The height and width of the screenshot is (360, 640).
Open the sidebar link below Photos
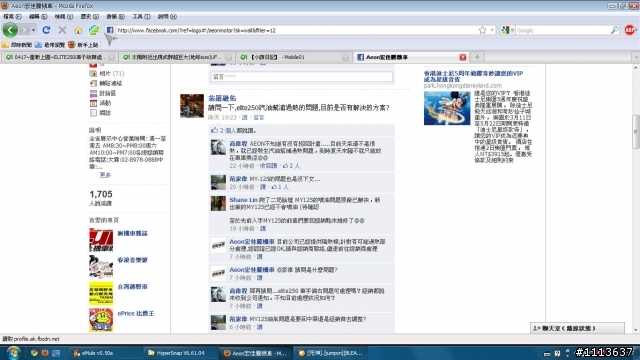pos(106,83)
